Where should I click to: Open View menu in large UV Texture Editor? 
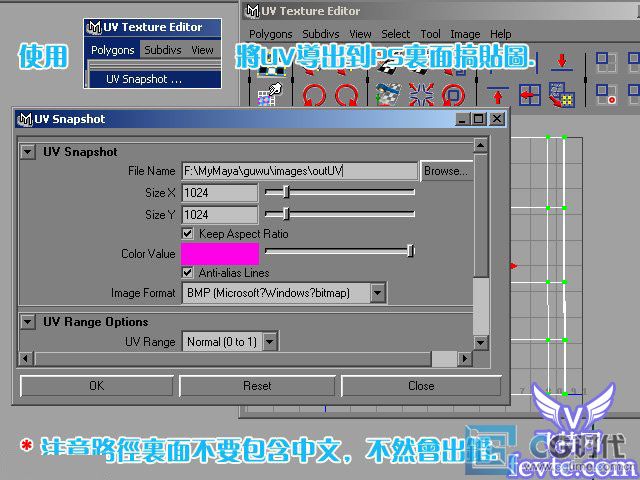(x=360, y=34)
